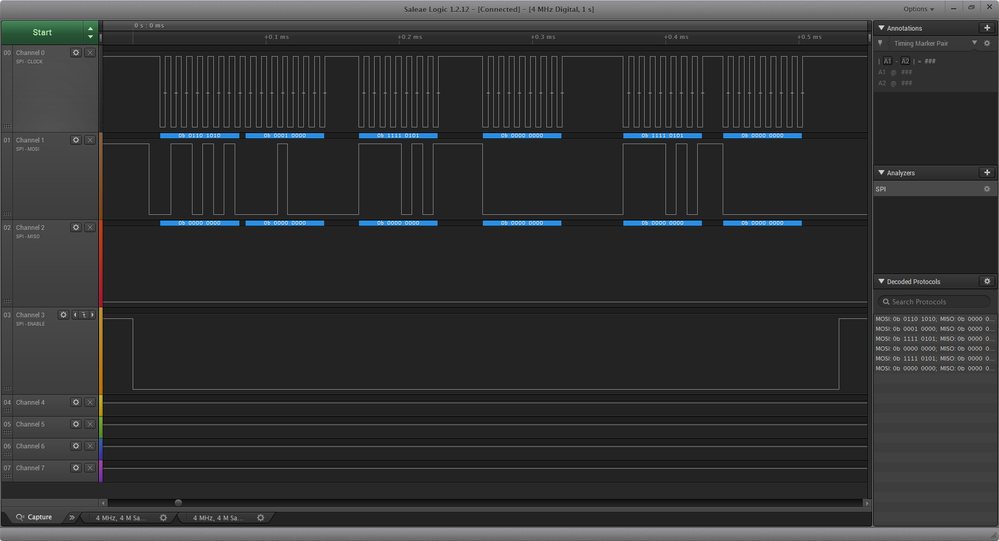Open Channel 7 settings gear

(76, 468)
